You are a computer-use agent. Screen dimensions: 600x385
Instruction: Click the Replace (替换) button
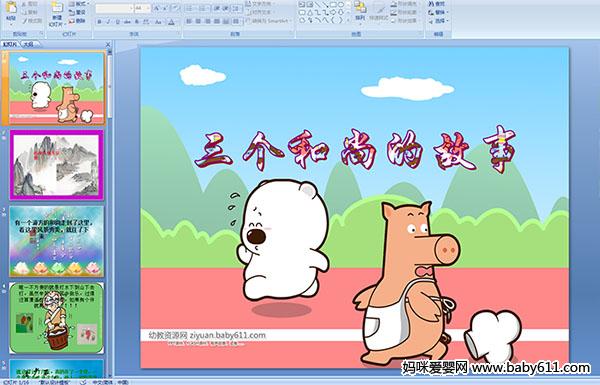(438, 12)
